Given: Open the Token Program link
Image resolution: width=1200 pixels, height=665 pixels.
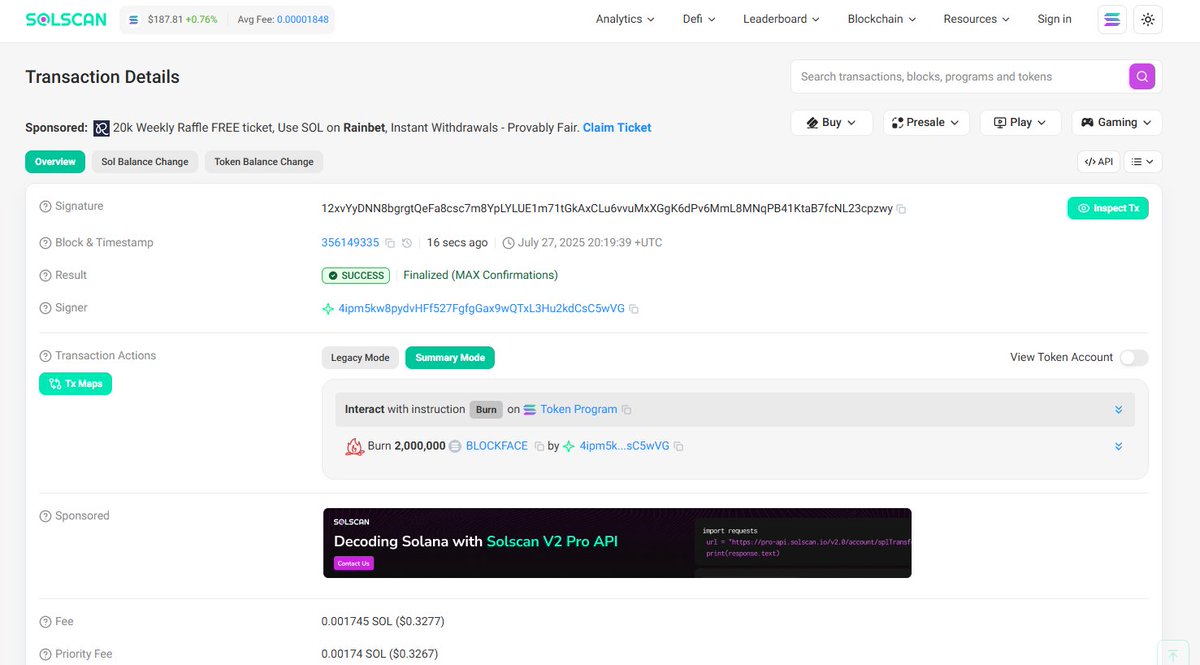Looking at the screenshot, I should point(578,410).
